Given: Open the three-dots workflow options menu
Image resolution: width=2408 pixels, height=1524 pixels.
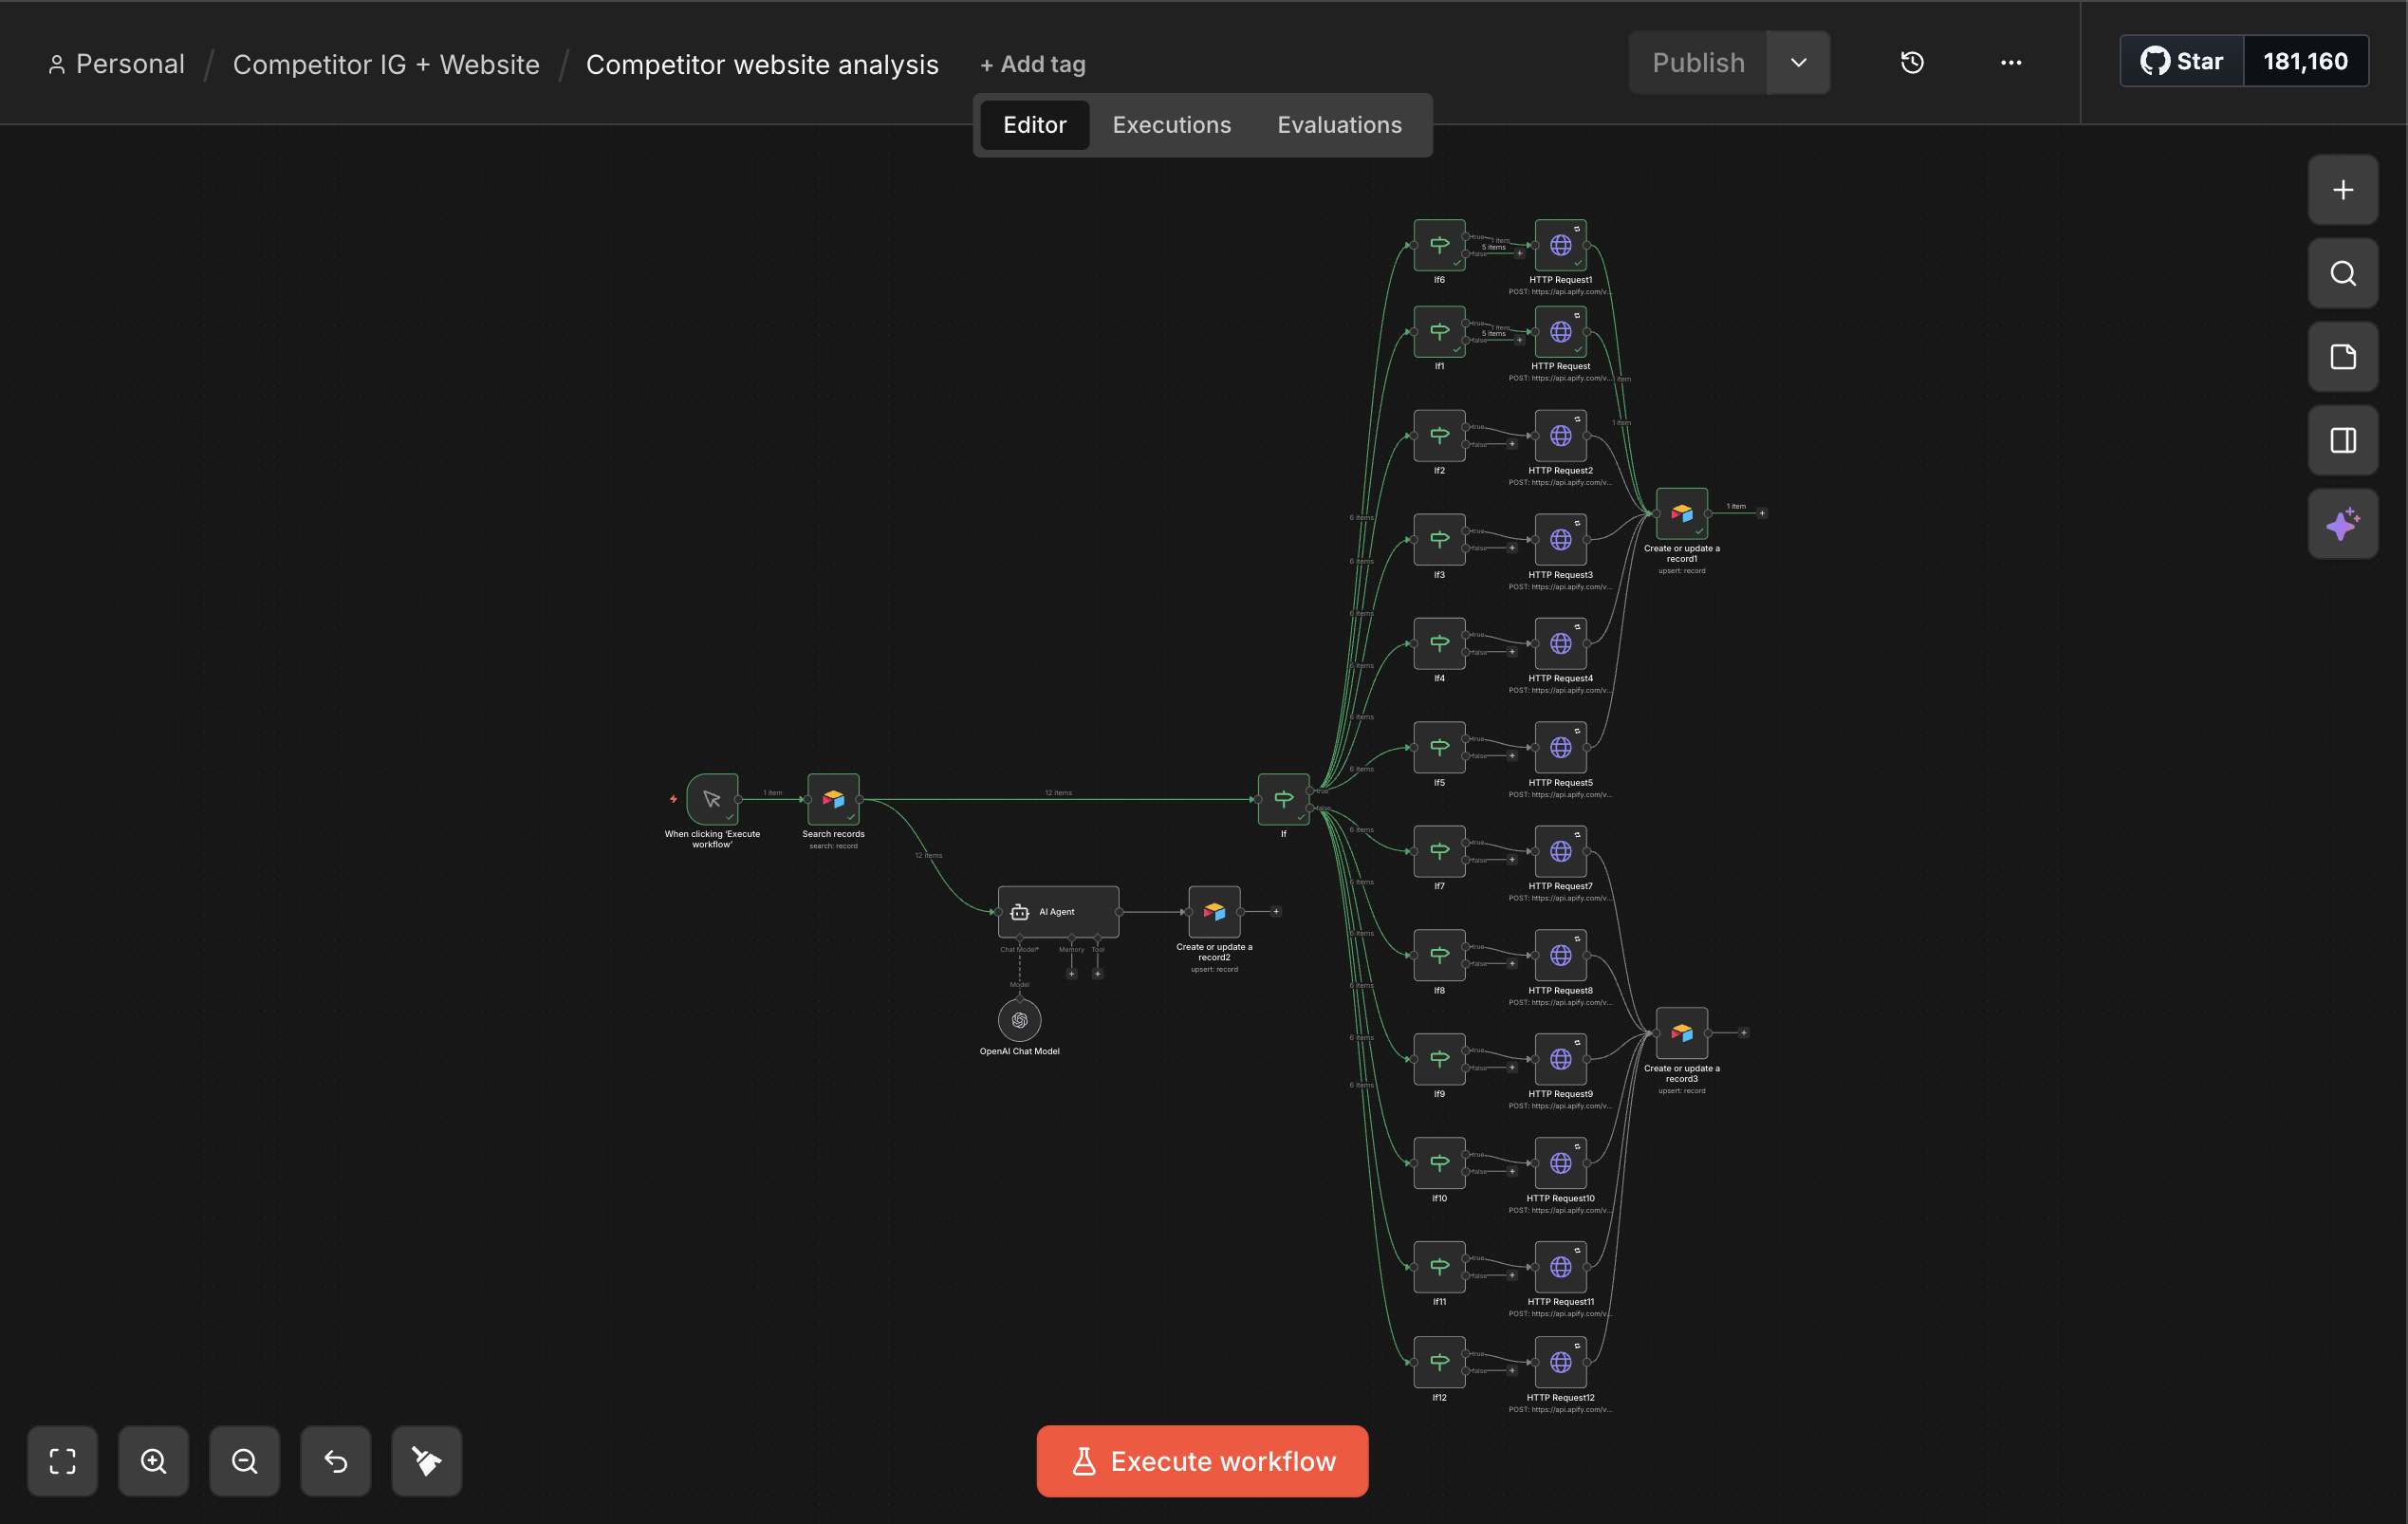Looking at the screenshot, I should pos(2010,63).
